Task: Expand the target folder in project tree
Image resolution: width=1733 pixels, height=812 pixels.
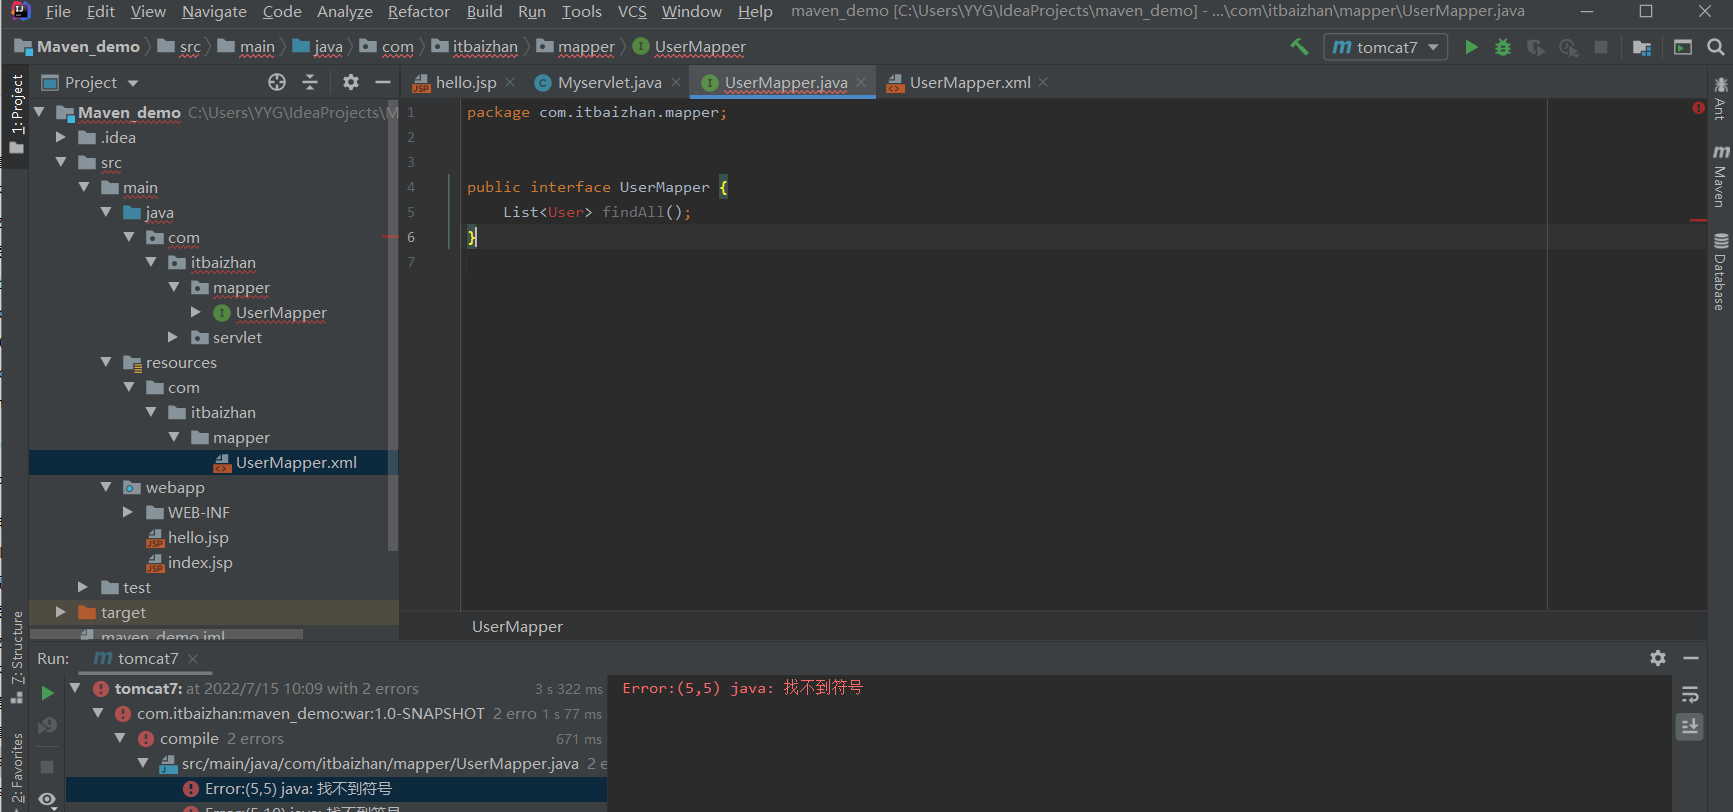Action: (61, 612)
